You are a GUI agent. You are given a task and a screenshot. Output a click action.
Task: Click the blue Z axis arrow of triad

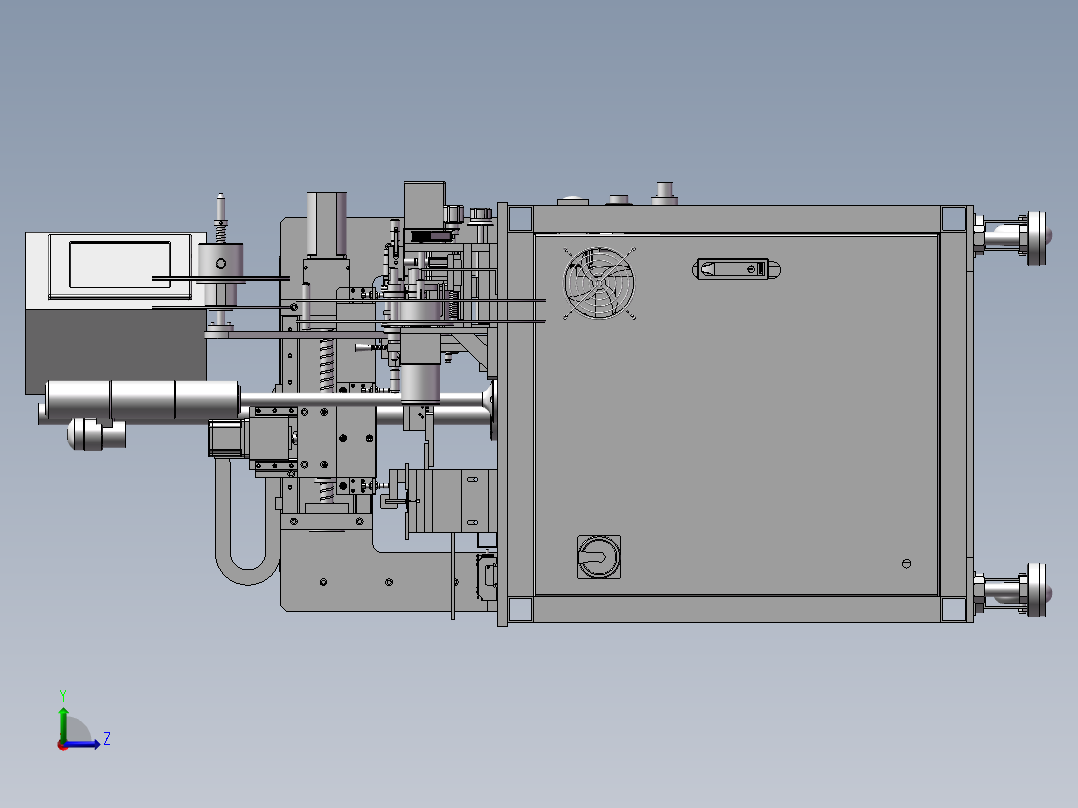[x=84, y=743]
